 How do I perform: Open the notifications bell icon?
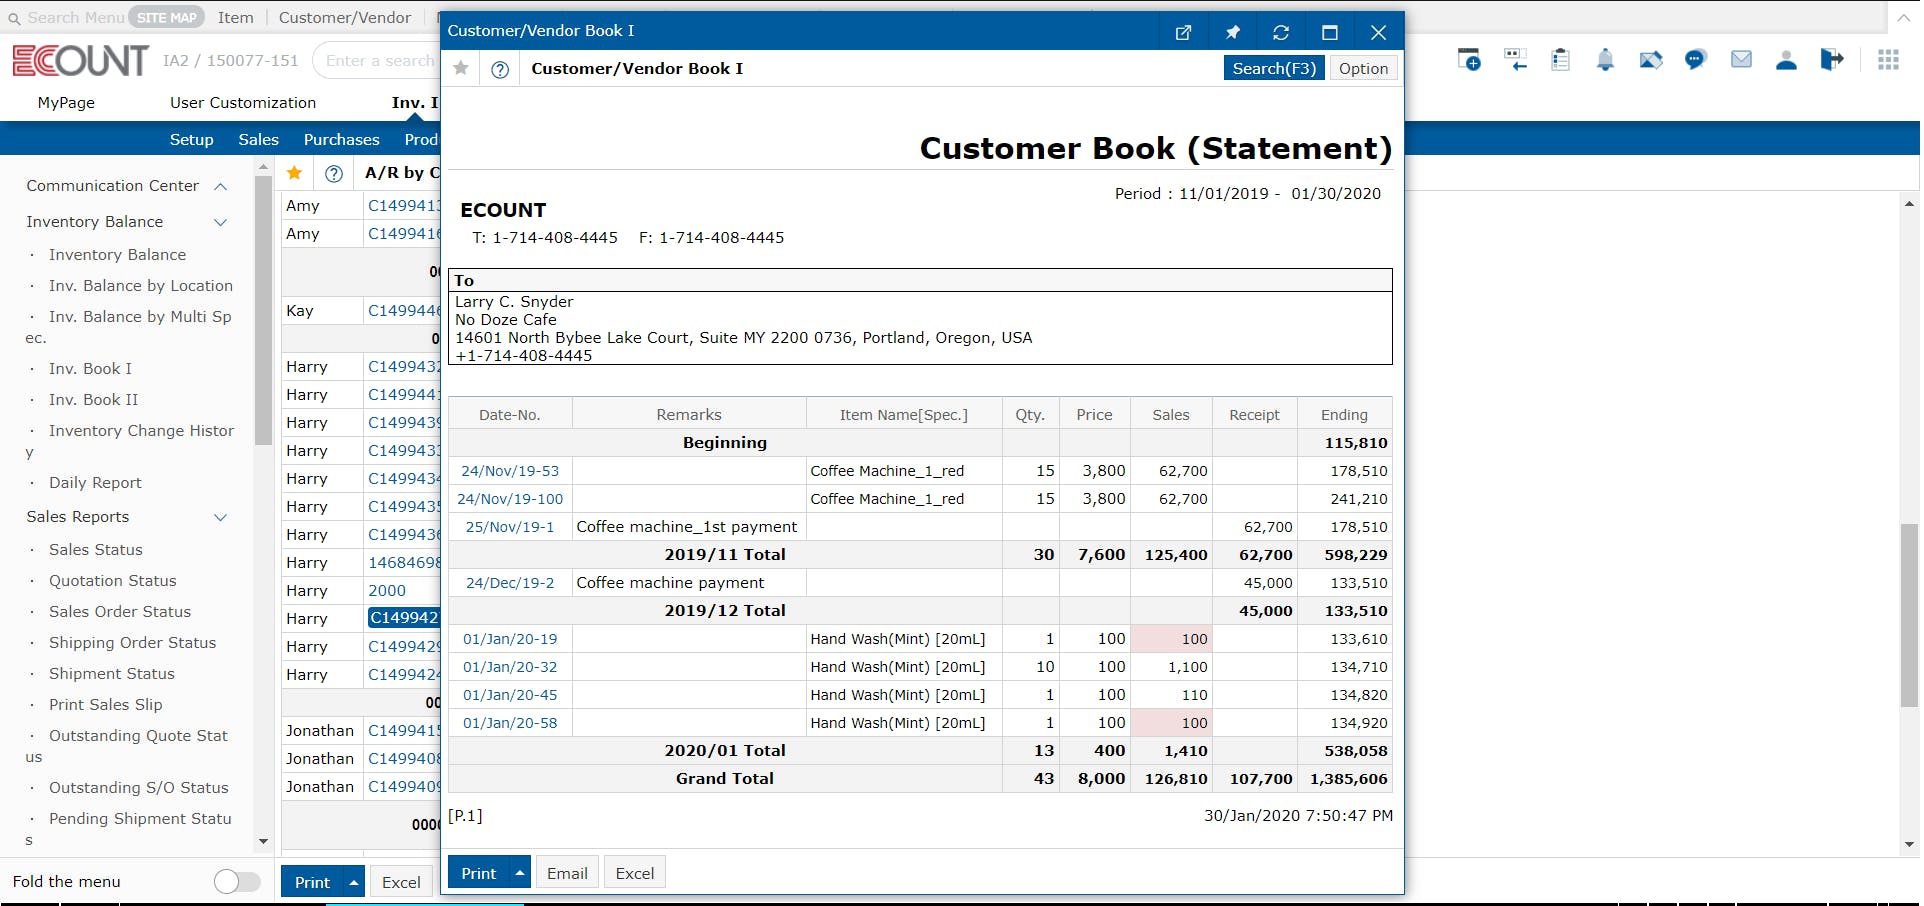tap(1605, 60)
